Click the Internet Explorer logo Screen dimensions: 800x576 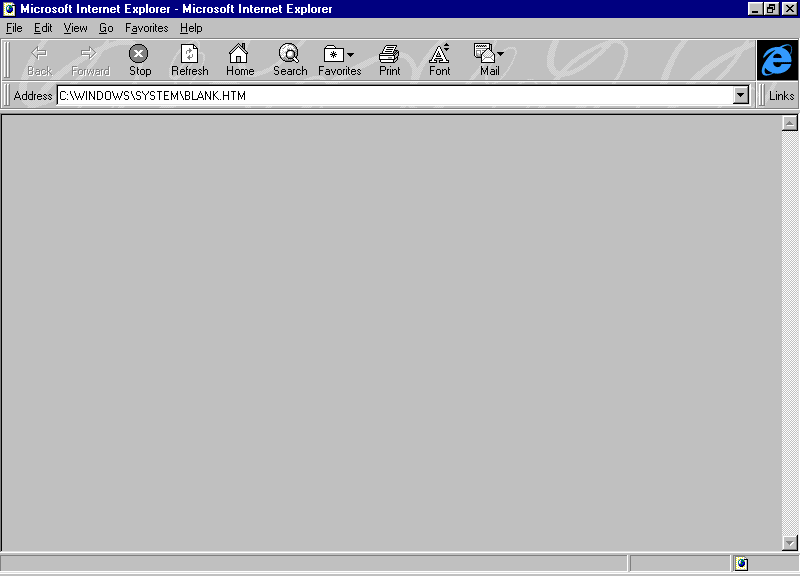pos(777,60)
